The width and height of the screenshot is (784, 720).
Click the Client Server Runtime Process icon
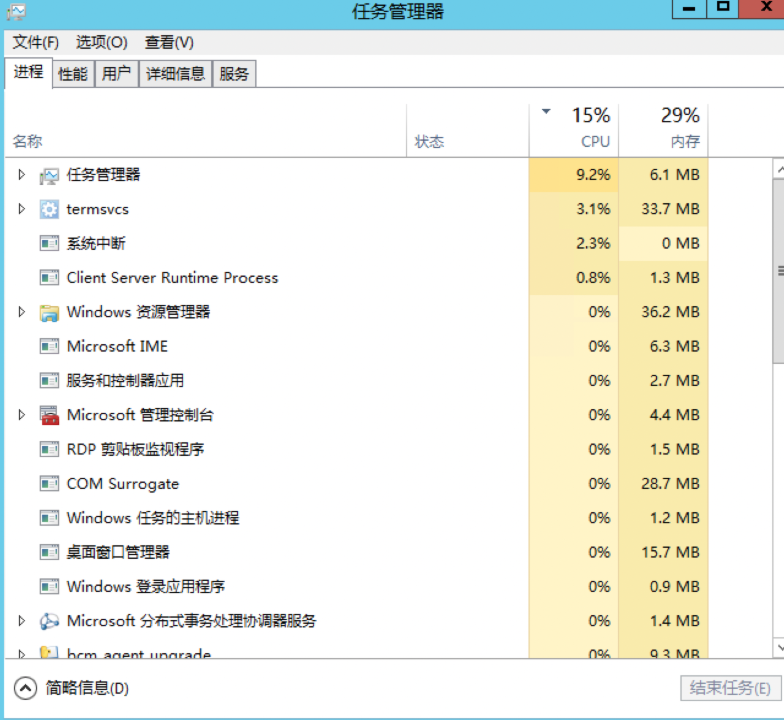tap(49, 278)
